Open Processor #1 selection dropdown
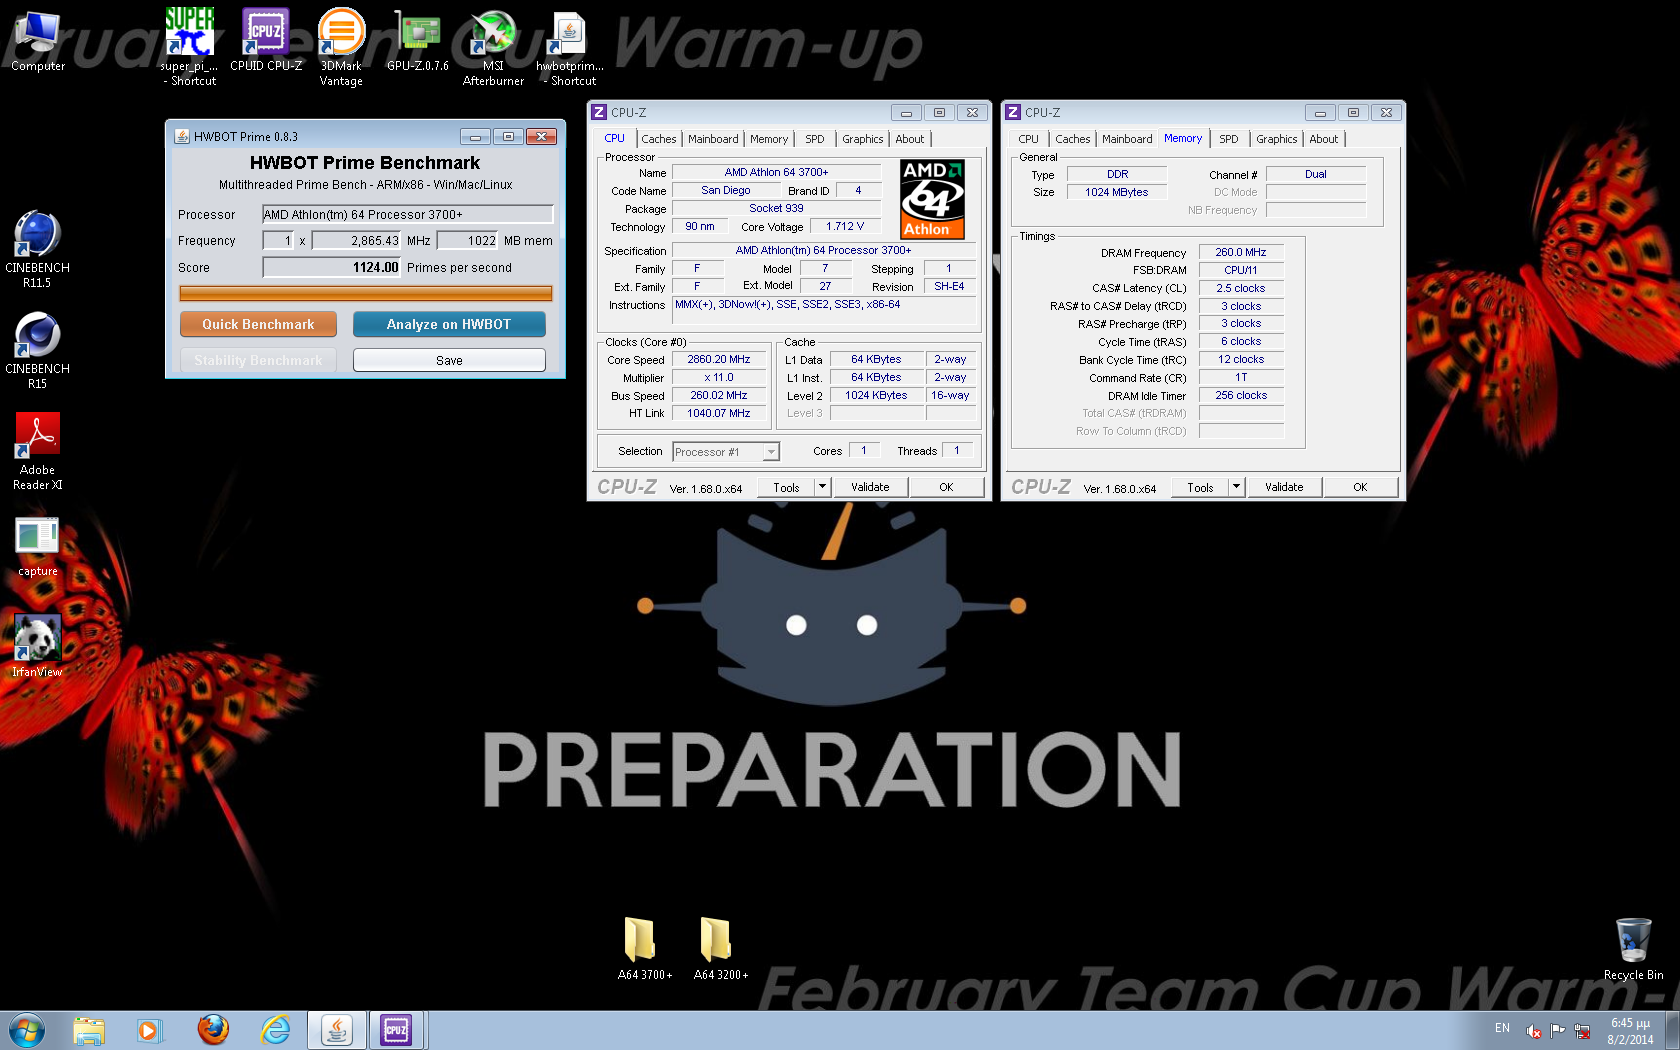This screenshot has width=1680, height=1050. (x=726, y=452)
